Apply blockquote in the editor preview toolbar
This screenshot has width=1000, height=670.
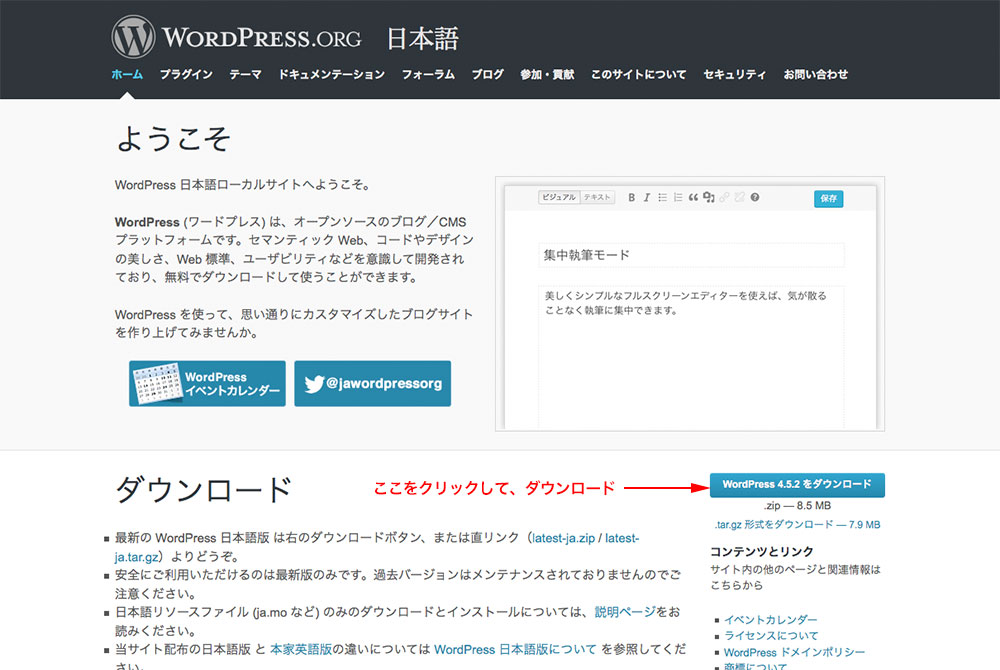pyautogui.click(x=693, y=198)
